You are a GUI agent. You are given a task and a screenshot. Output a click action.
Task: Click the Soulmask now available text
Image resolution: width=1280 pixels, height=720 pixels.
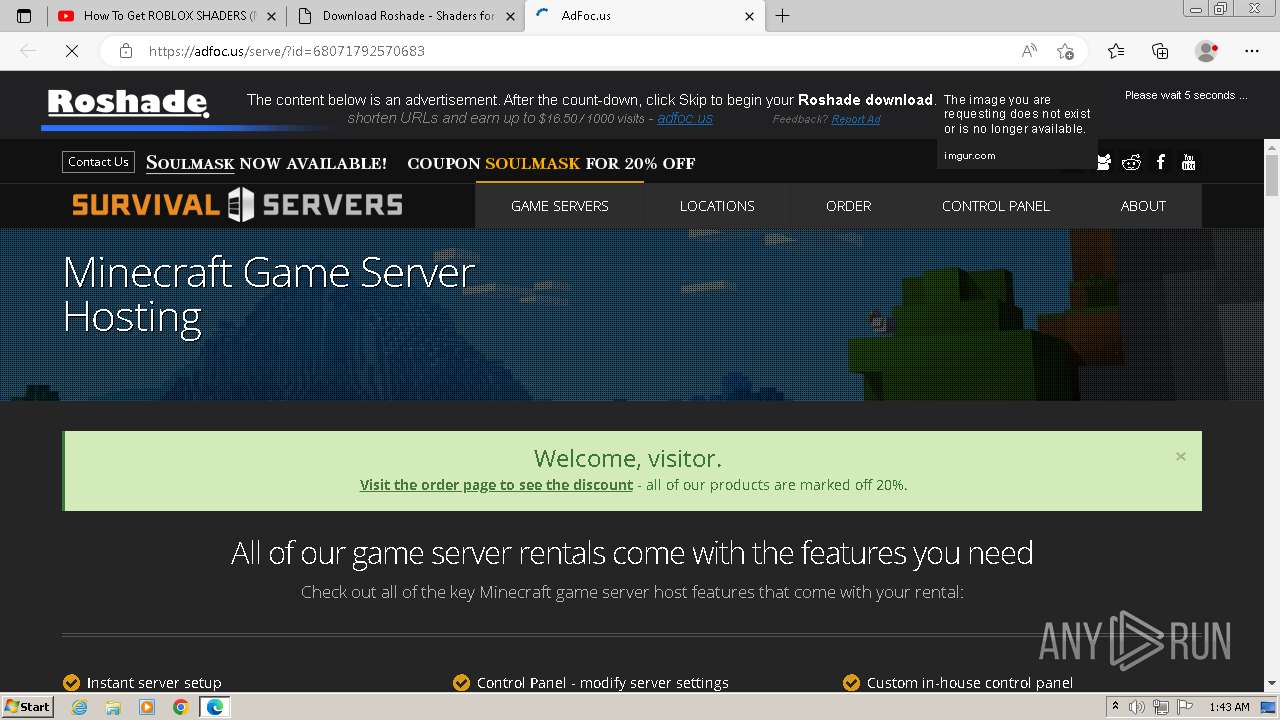point(266,163)
